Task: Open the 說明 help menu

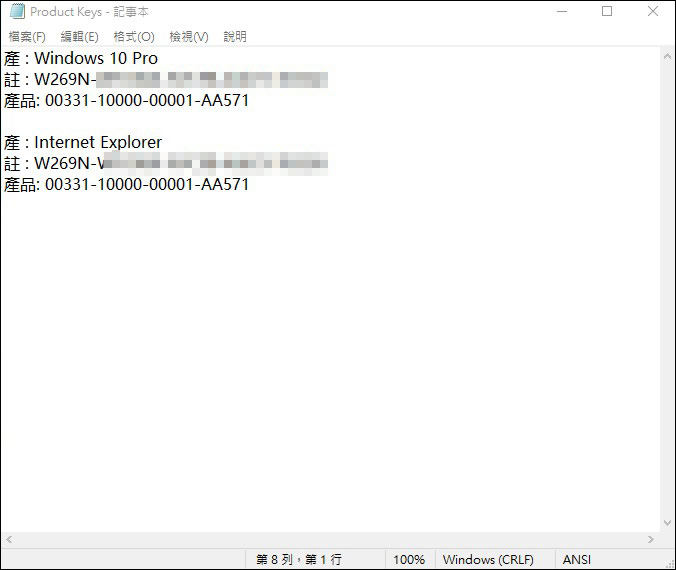Action: (235, 37)
